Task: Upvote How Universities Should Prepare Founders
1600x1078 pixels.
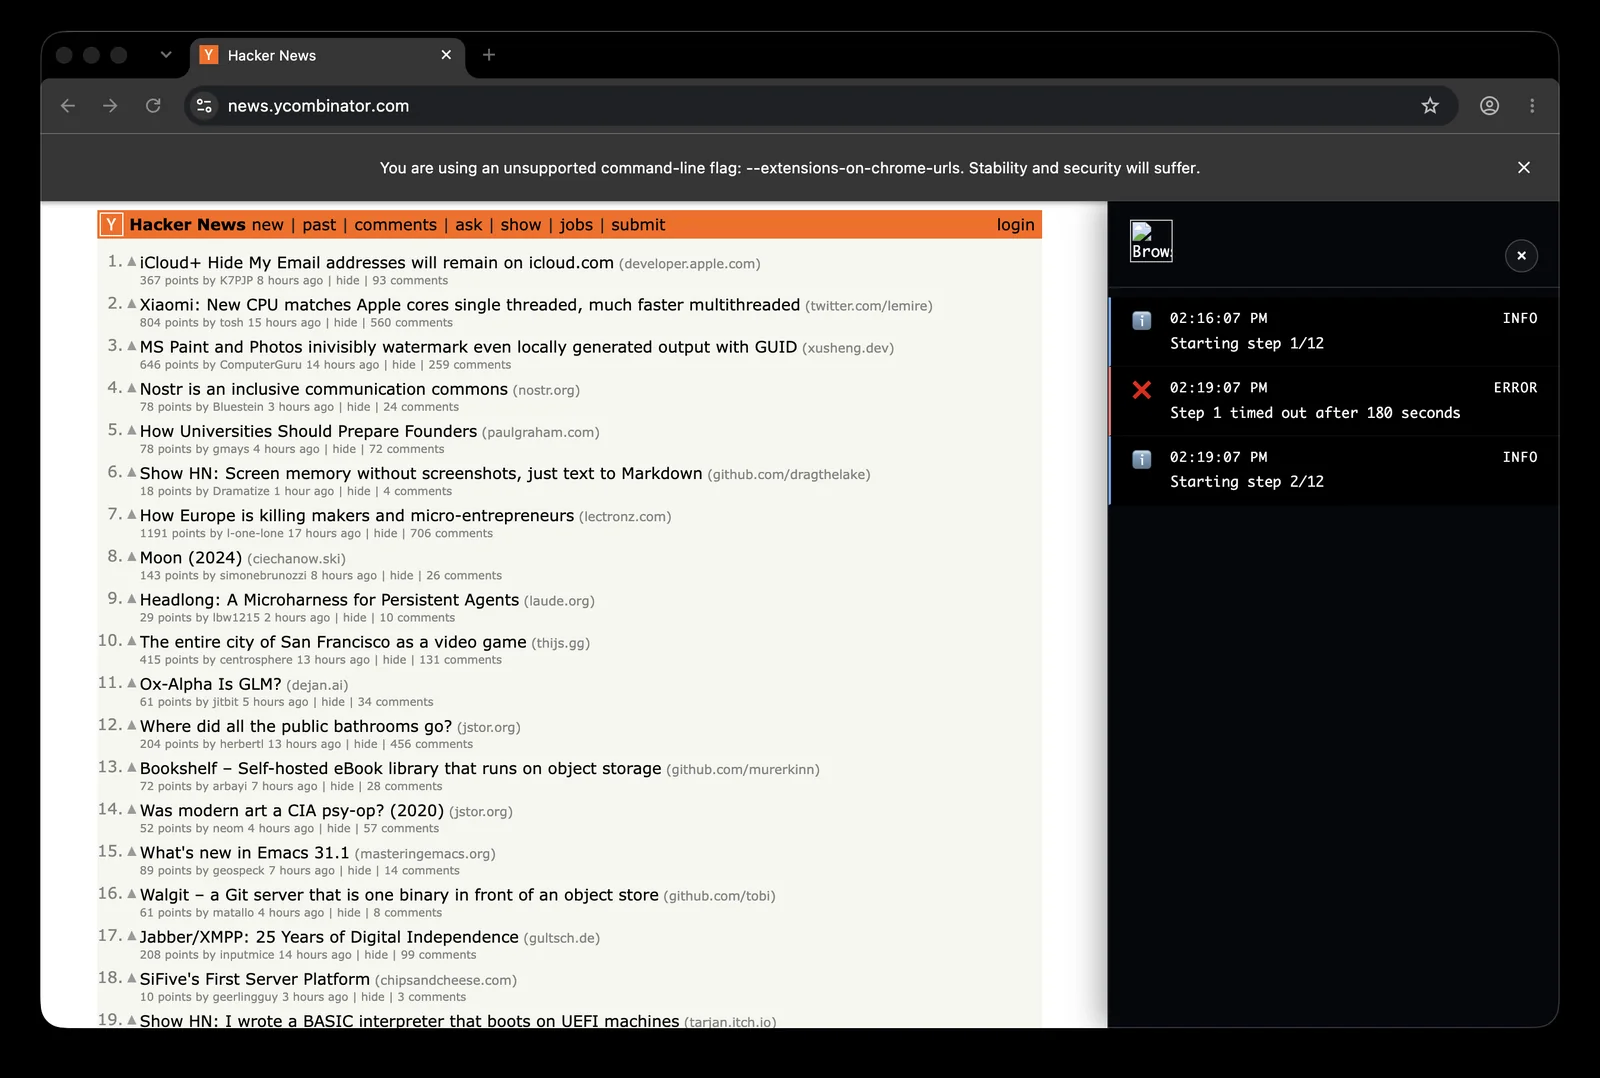Action: point(131,430)
